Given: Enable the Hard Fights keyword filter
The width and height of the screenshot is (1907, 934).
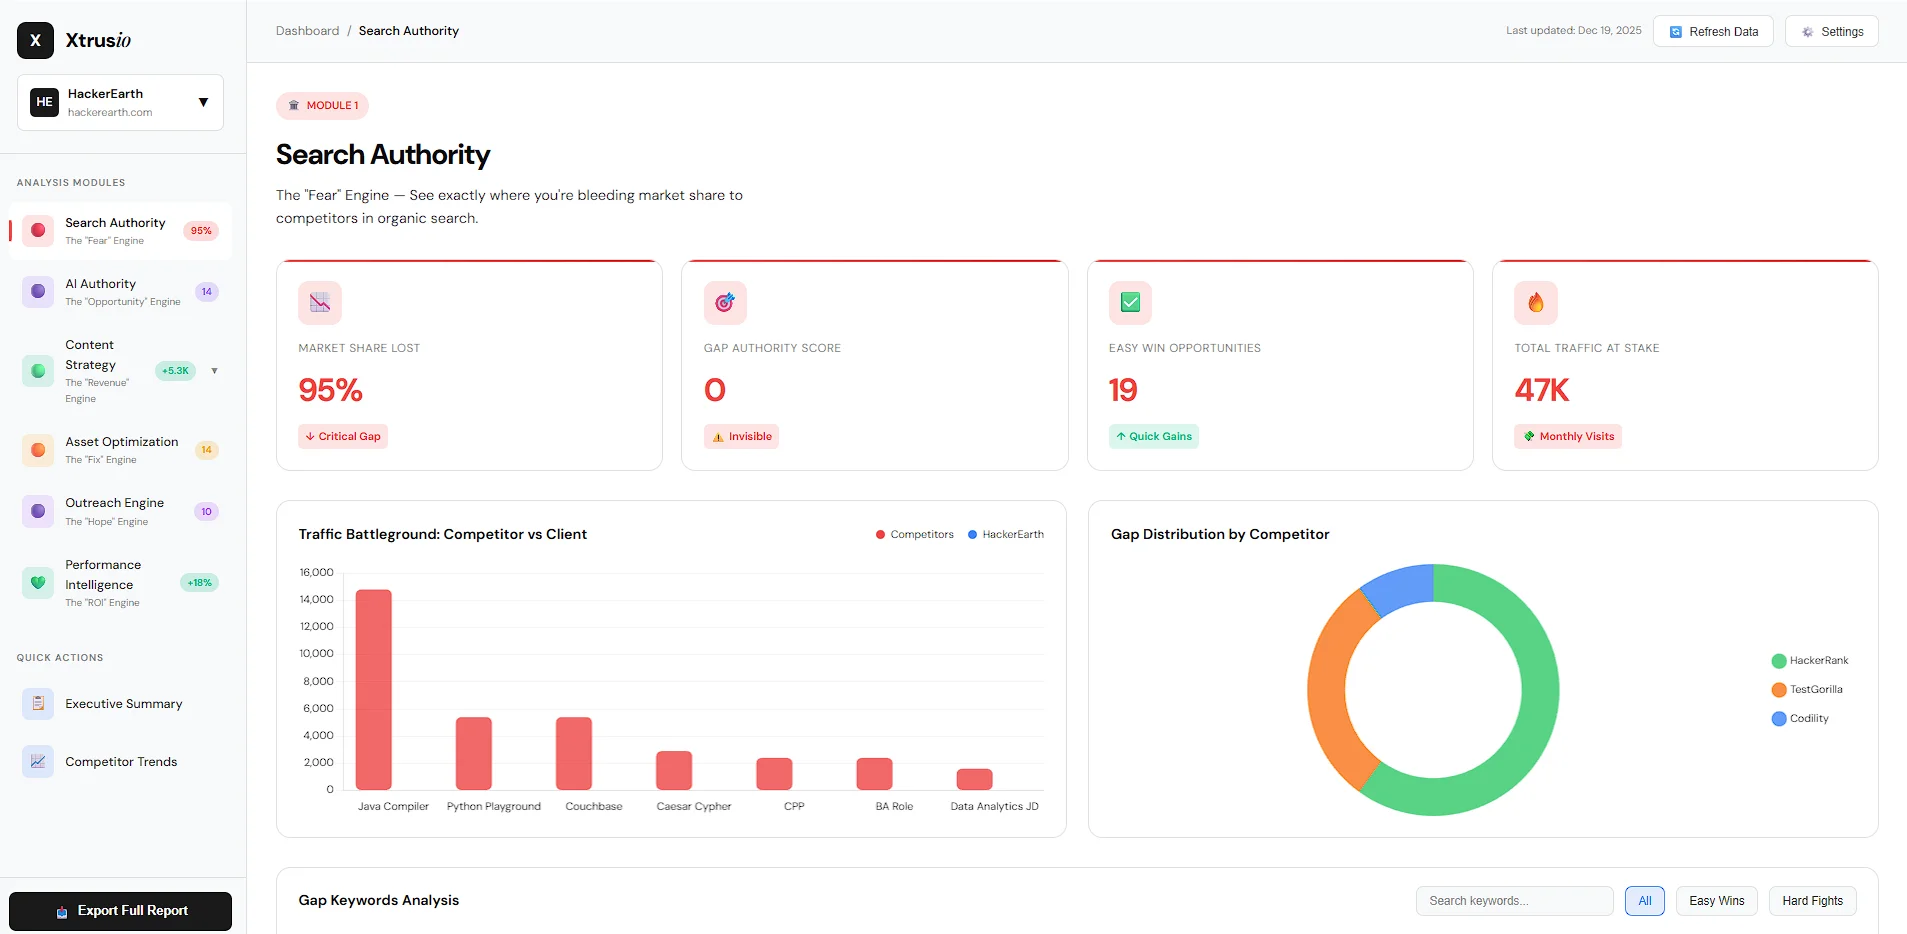Looking at the screenshot, I should tap(1811, 900).
